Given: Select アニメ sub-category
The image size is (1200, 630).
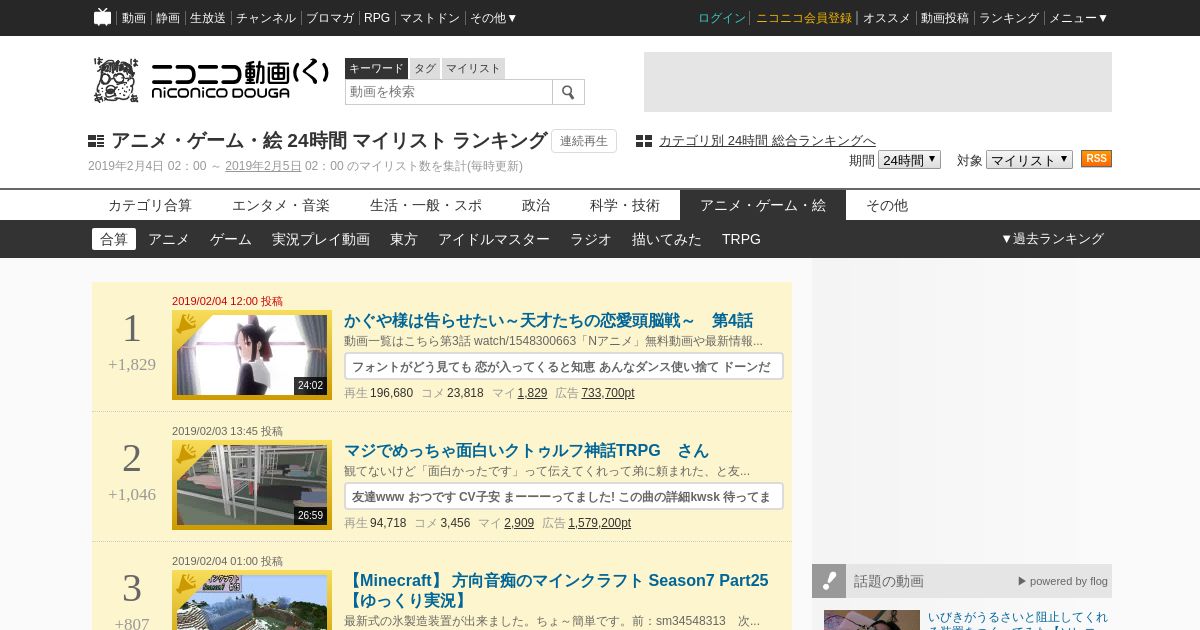Looking at the screenshot, I should coord(169,239).
